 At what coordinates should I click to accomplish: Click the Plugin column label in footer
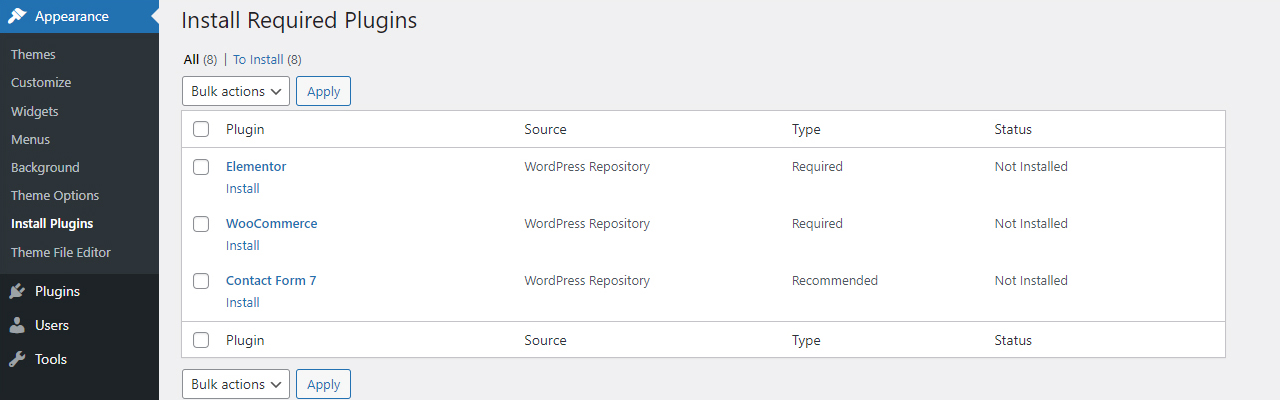pyautogui.click(x=245, y=340)
